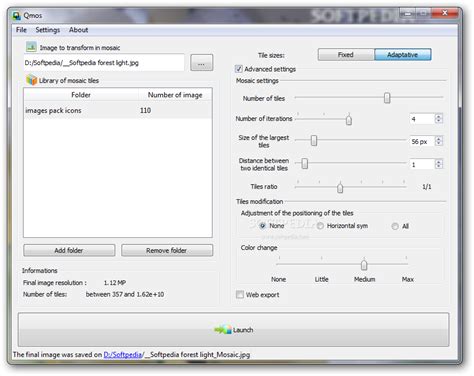Click the browse '...' button for image path
474x376 pixels.
click(x=201, y=62)
